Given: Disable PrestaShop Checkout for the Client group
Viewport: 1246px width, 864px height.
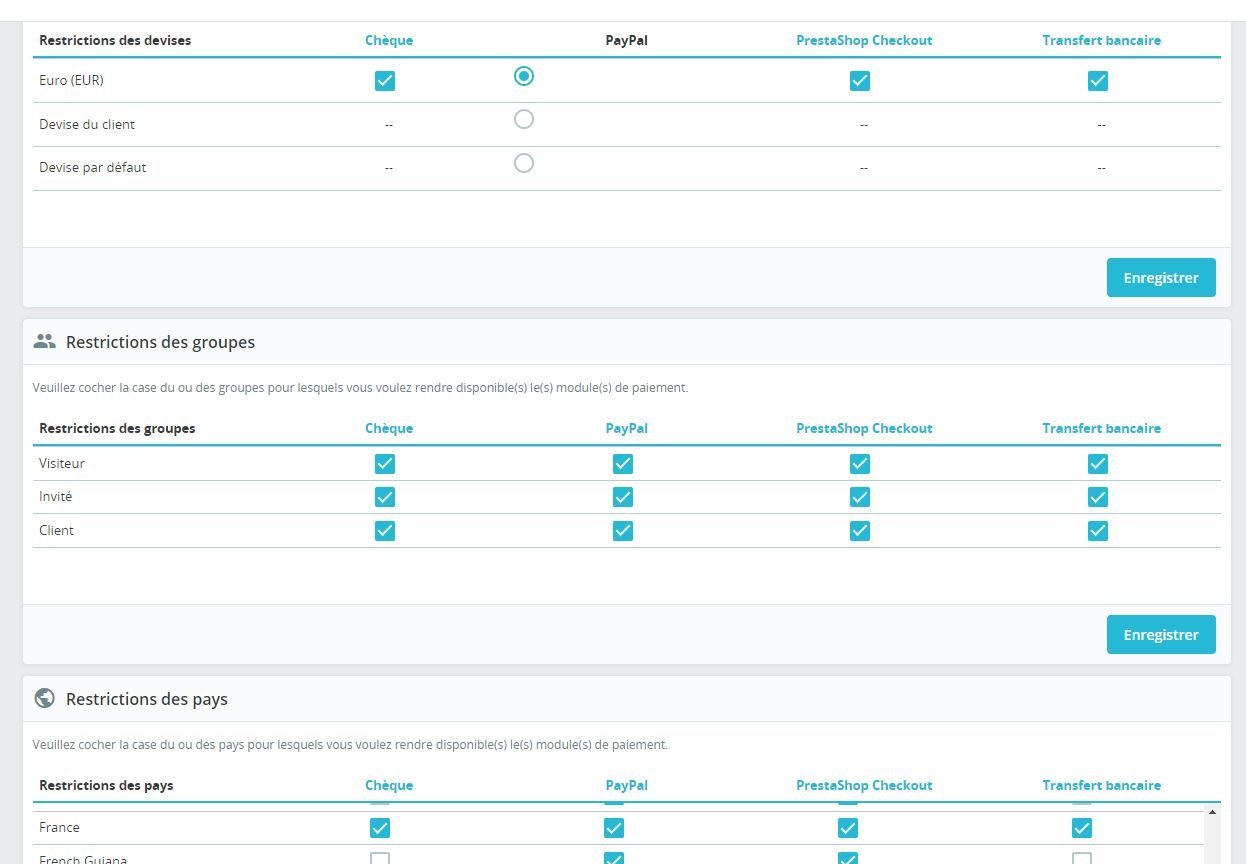Looking at the screenshot, I should coord(860,531).
